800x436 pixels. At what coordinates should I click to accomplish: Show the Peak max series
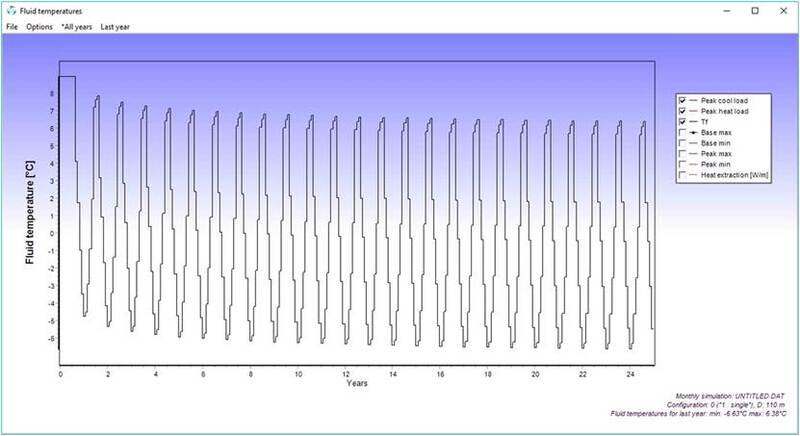tap(682, 154)
